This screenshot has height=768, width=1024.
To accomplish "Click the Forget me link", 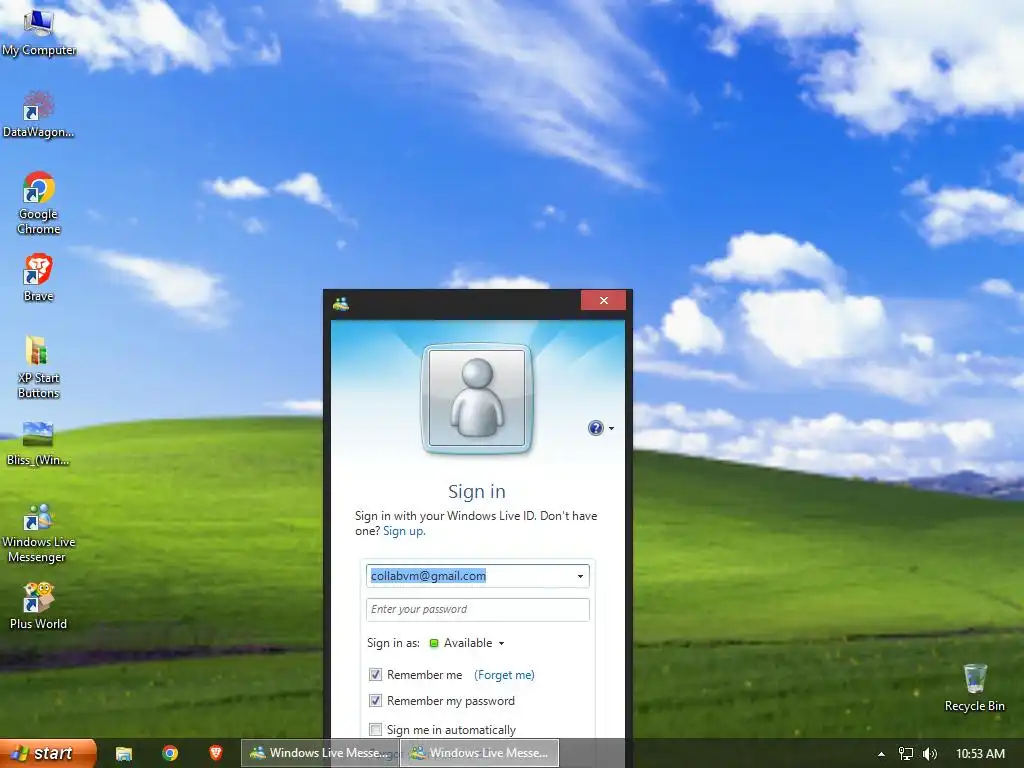I will point(504,675).
